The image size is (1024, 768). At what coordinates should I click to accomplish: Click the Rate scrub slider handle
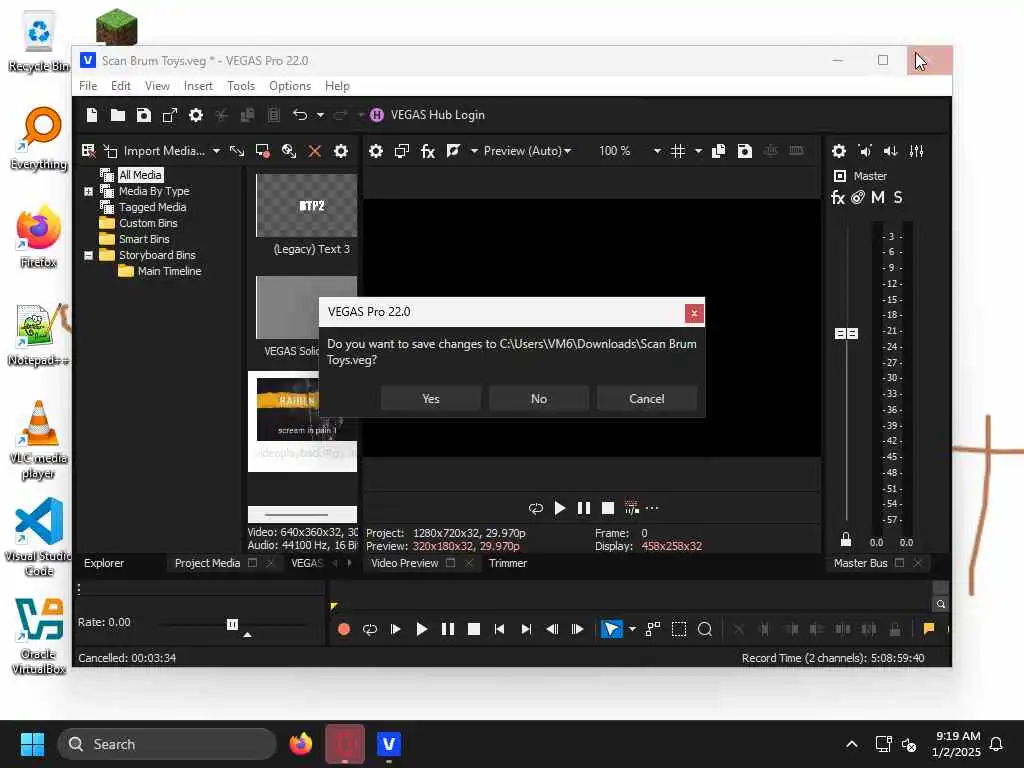coord(232,624)
